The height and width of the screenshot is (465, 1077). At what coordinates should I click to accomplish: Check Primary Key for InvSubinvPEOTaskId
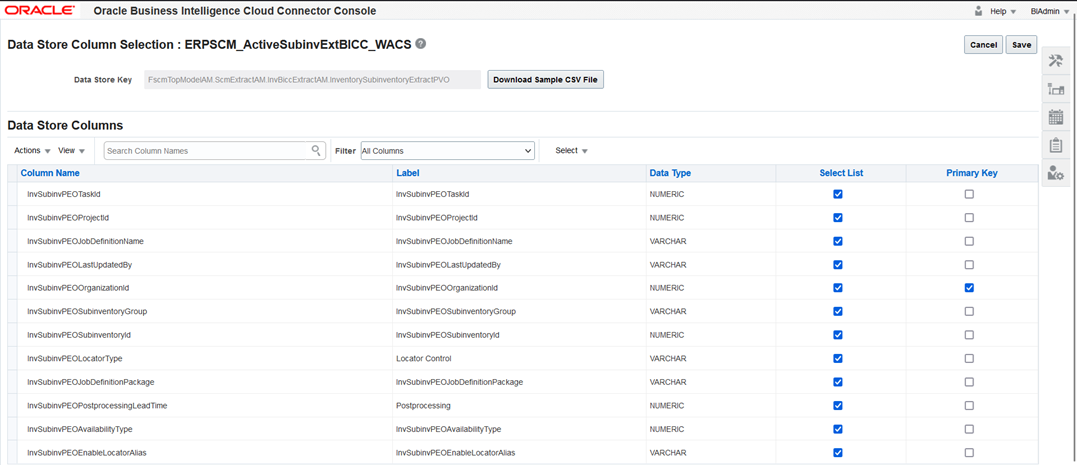[x=968, y=194]
